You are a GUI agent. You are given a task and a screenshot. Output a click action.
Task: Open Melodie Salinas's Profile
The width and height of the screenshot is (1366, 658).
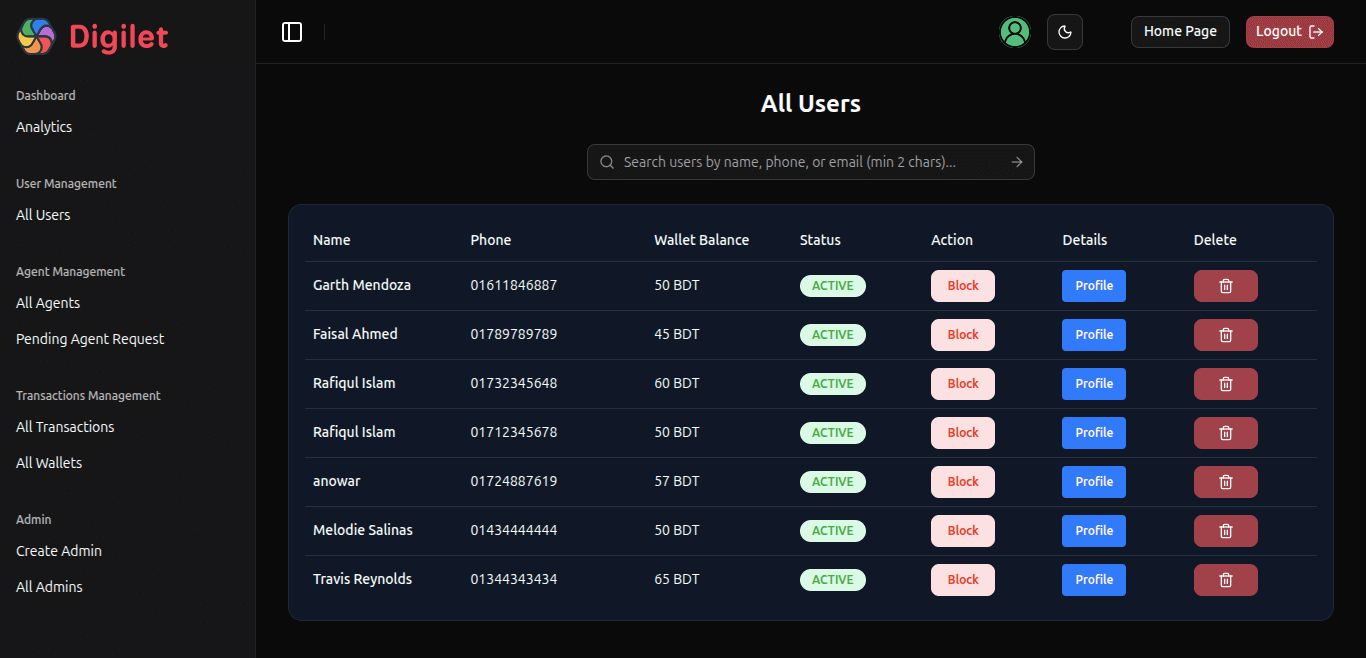pos(1093,530)
